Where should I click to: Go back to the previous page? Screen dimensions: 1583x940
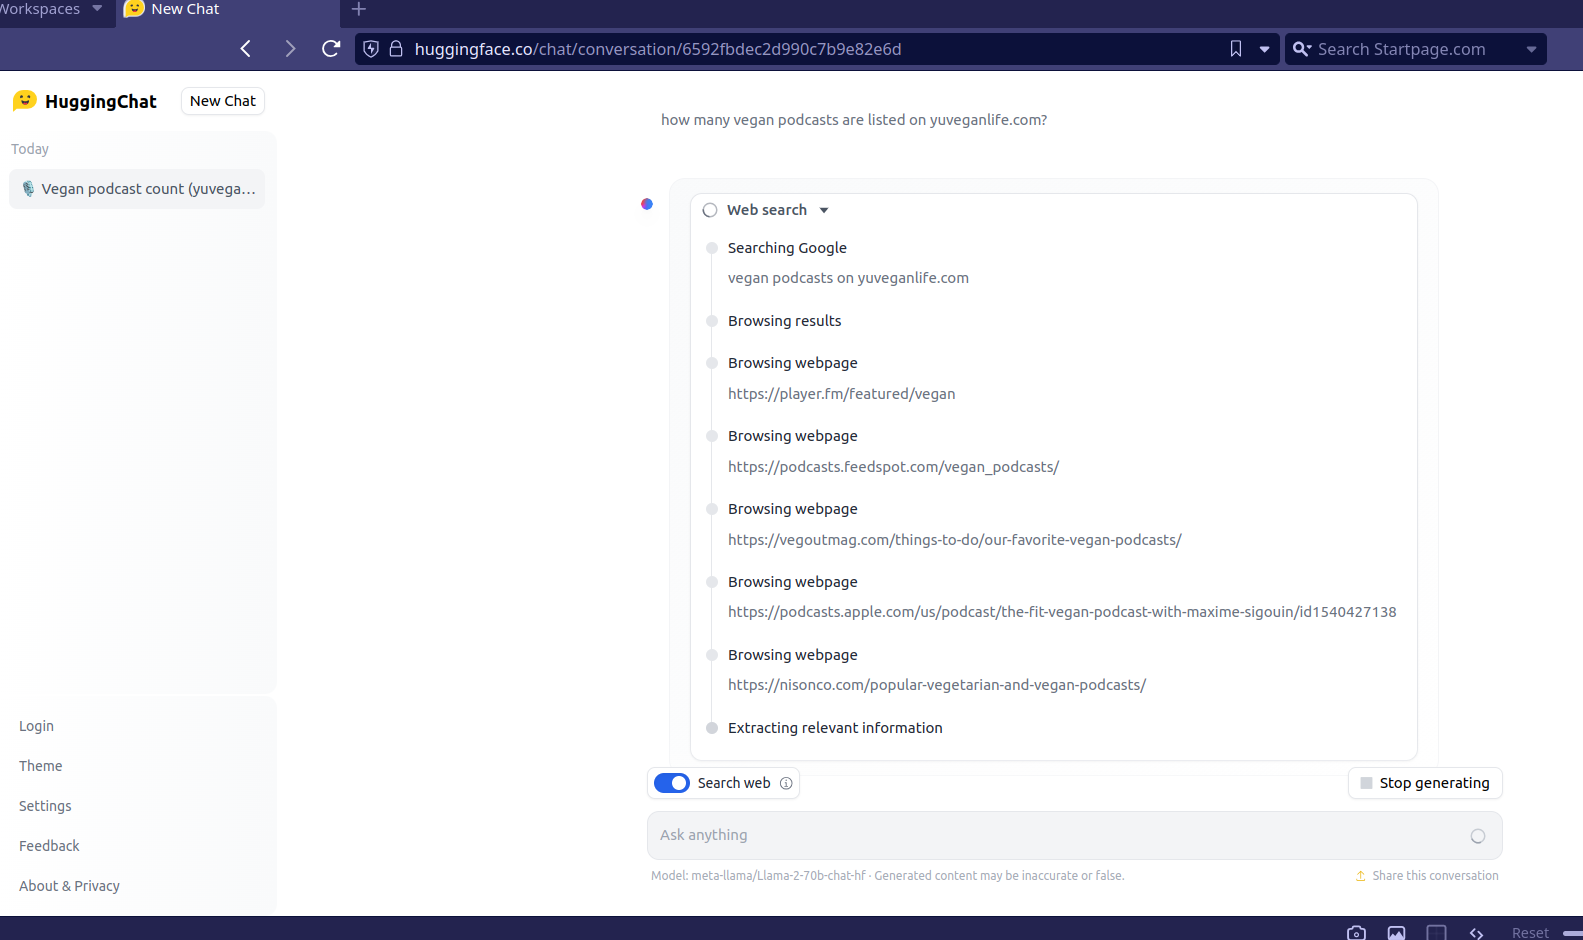point(245,49)
